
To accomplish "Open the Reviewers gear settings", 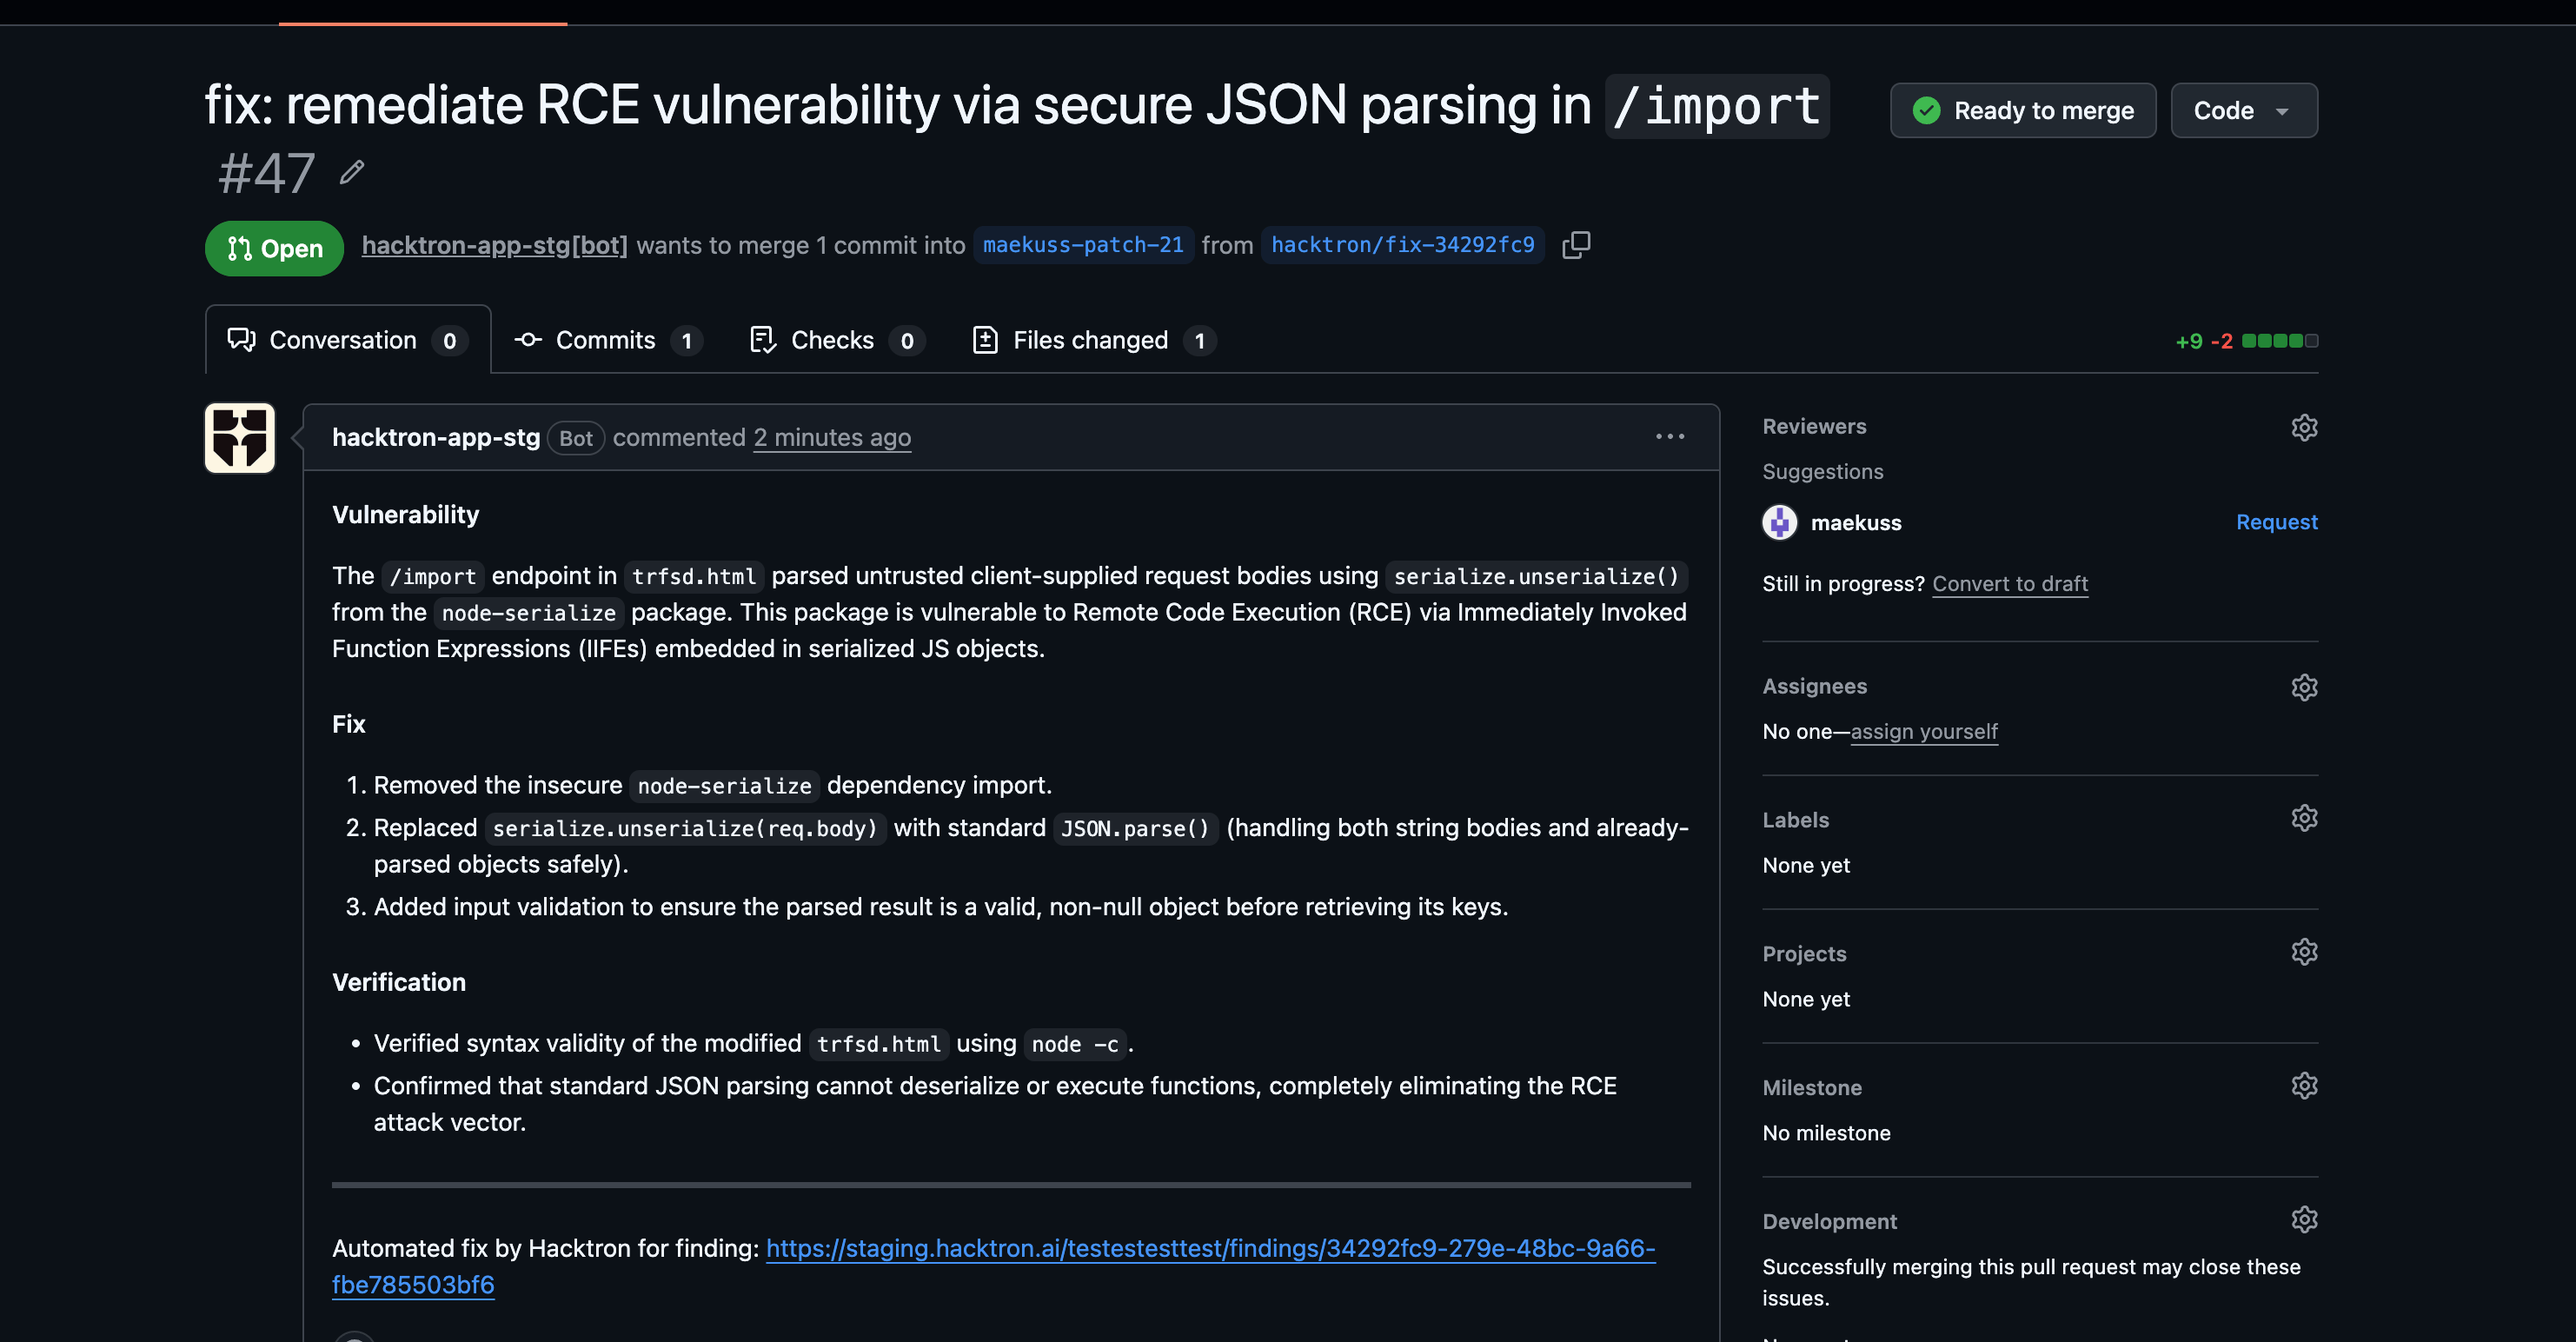I will (2304, 427).
